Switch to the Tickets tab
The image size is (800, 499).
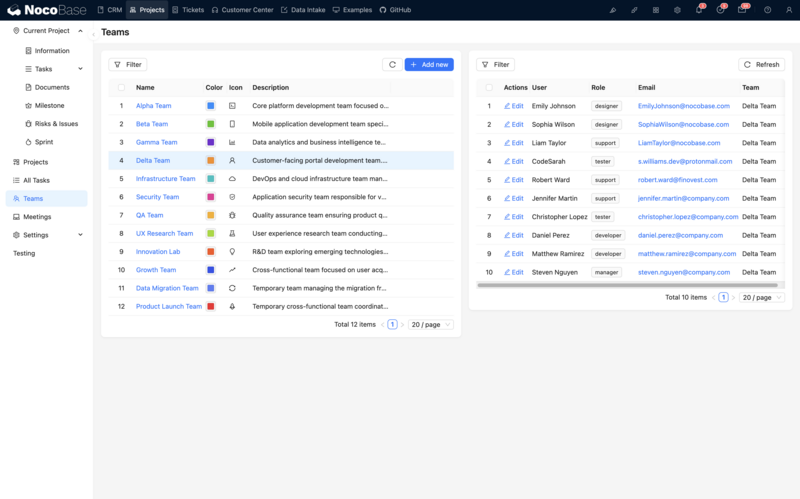click(x=187, y=9)
